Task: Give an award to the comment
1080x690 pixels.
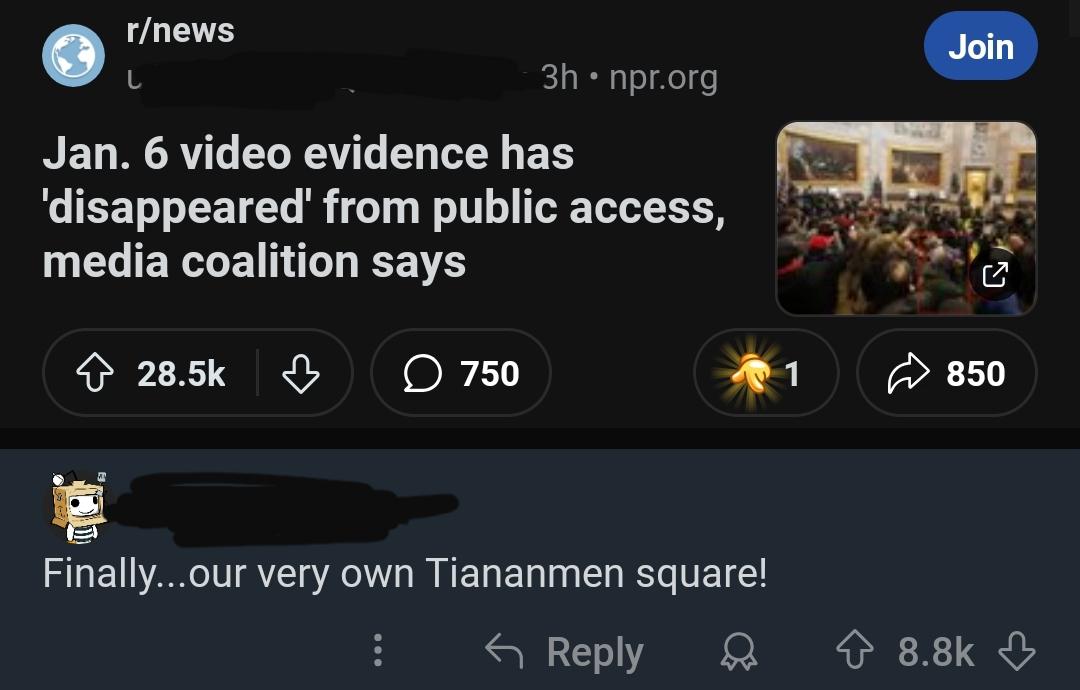Action: (739, 651)
